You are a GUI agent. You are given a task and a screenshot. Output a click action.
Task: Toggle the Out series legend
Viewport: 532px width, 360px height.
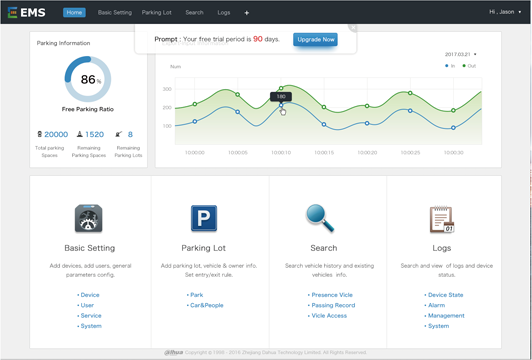click(x=469, y=66)
